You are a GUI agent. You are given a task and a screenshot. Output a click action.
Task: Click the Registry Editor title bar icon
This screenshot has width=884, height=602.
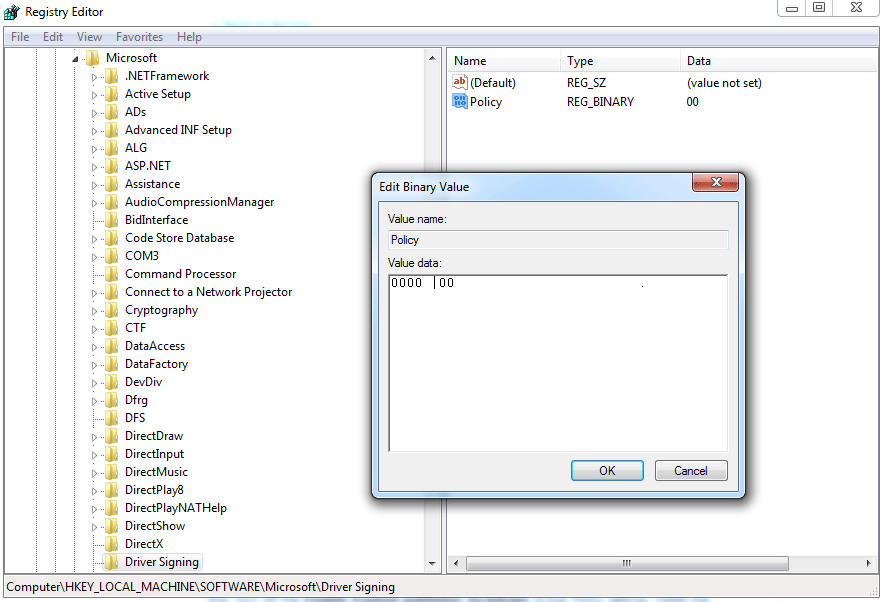[x=11, y=12]
